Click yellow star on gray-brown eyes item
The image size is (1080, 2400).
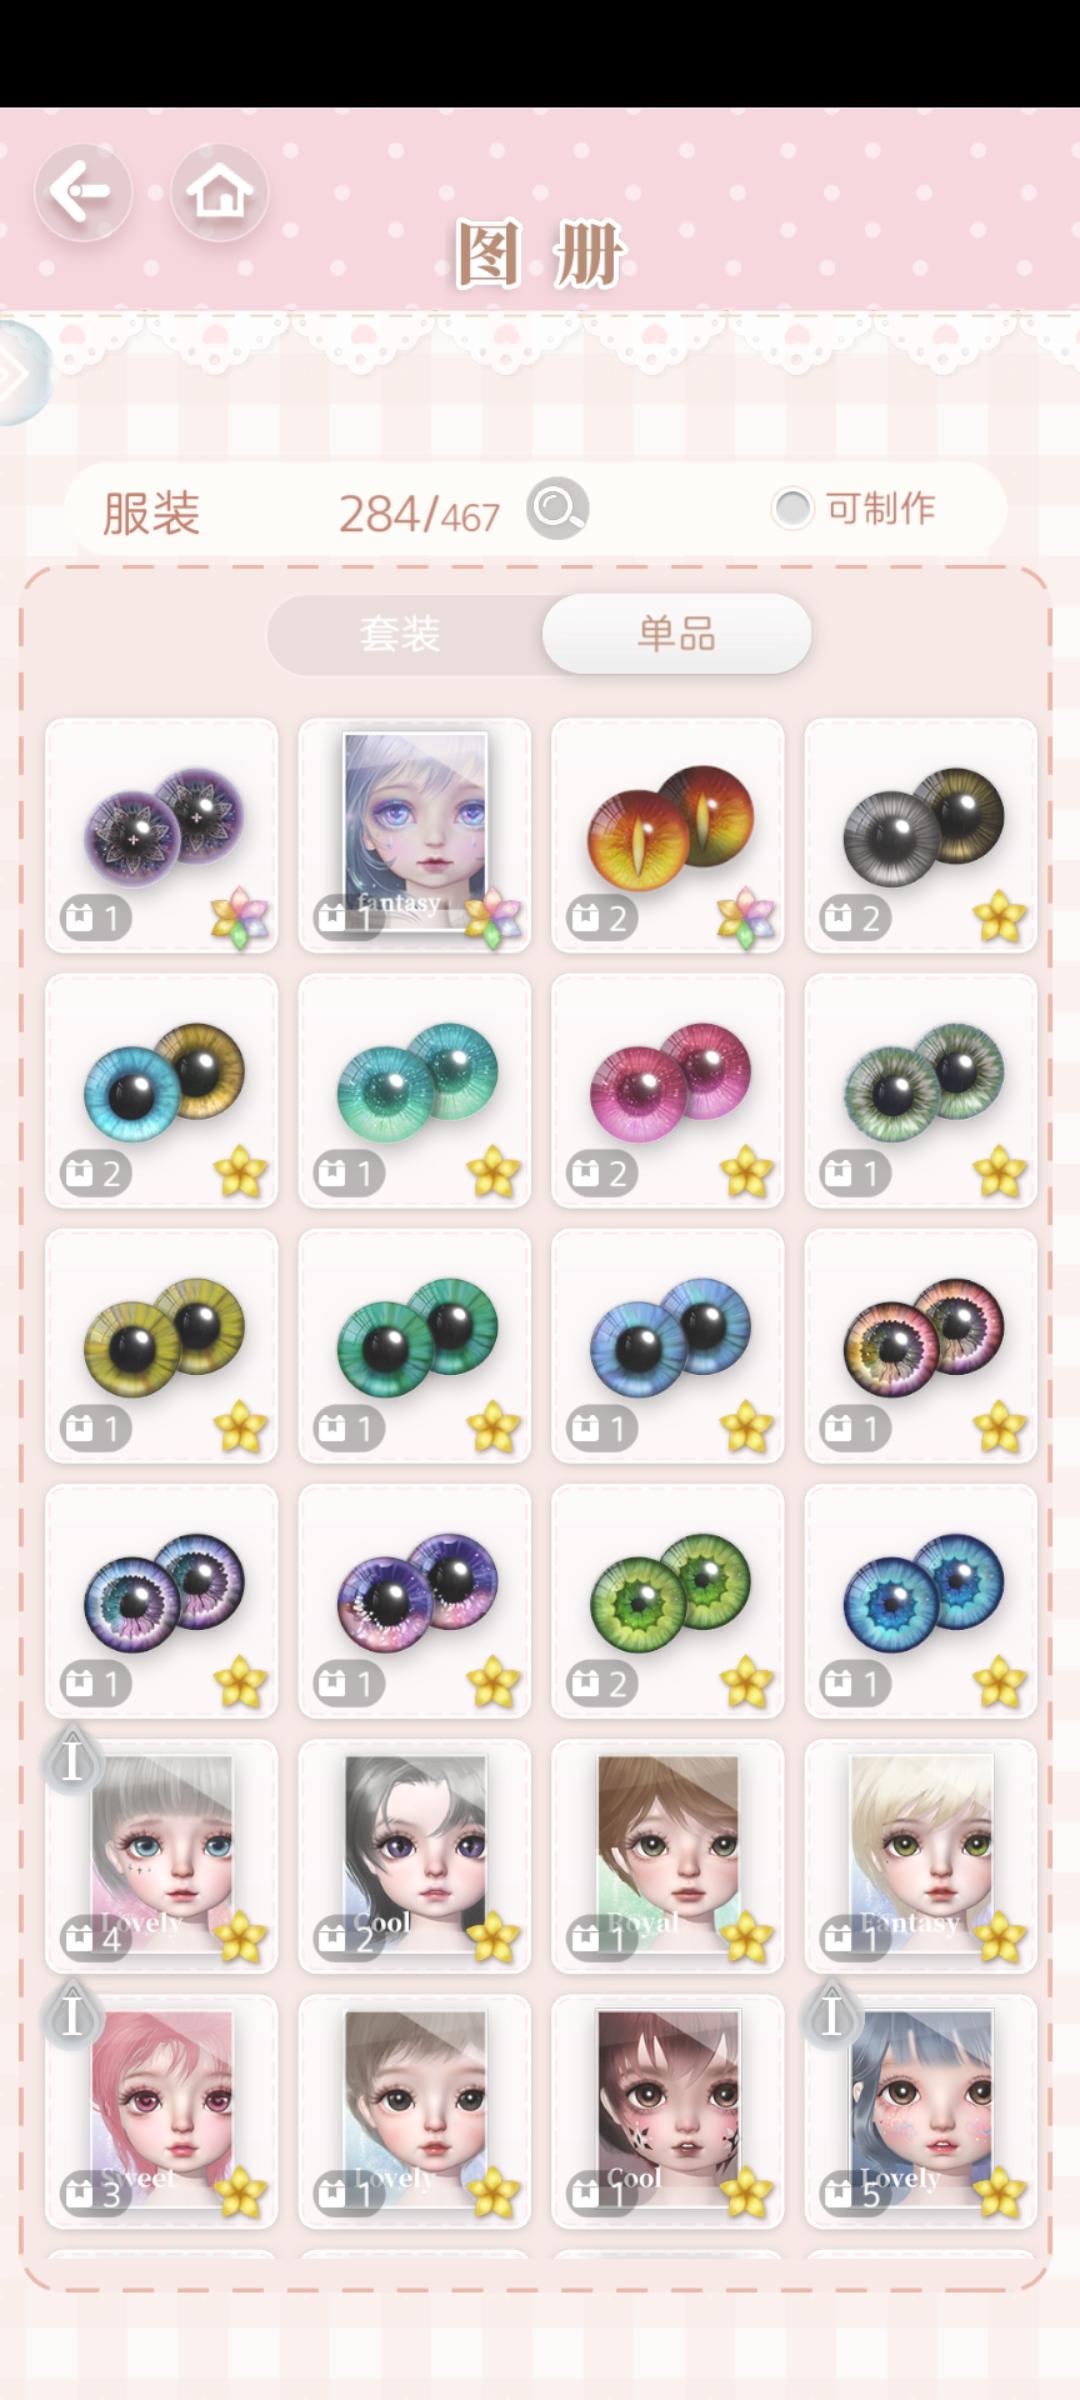[x=1000, y=916]
